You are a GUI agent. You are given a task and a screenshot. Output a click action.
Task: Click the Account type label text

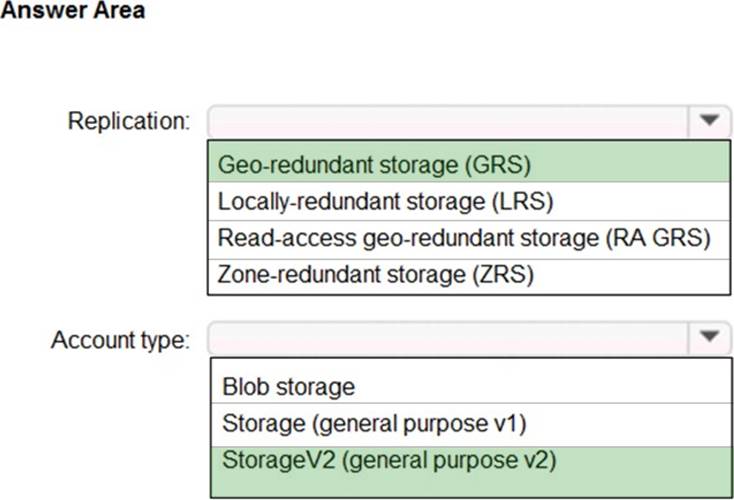[119, 339]
